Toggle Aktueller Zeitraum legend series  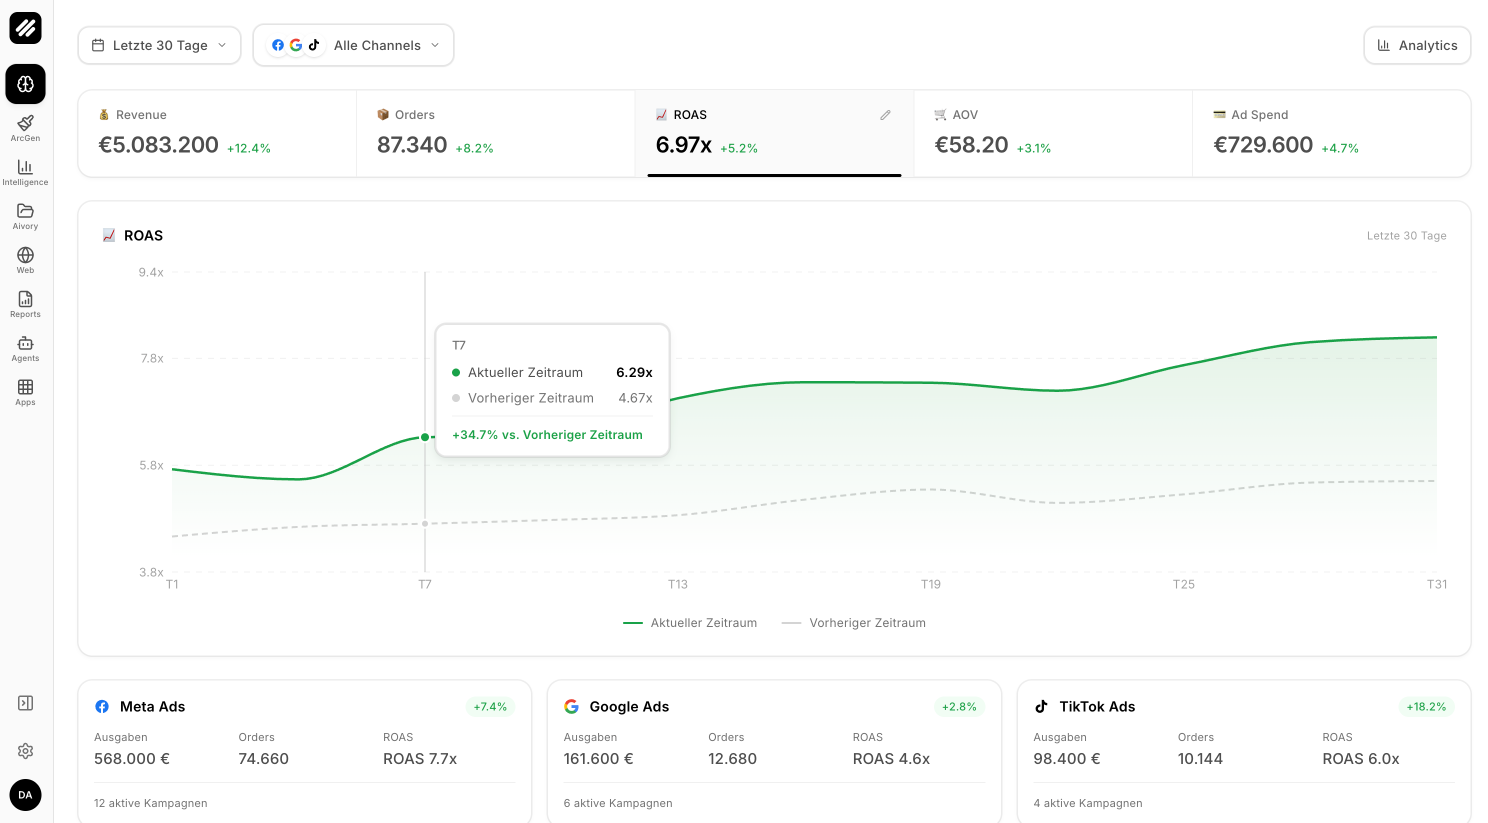pyautogui.click(x=690, y=623)
